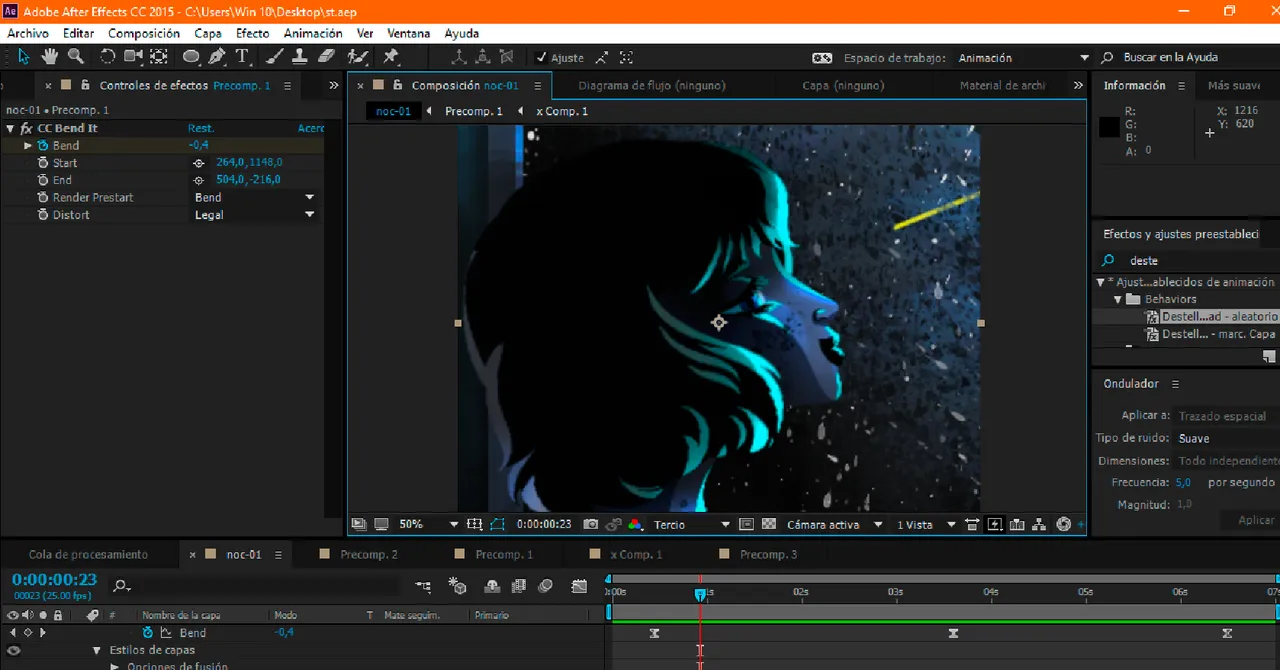1280x670 pixels.
Task: Show hidden panels with double-arrow next to Material
Action: pyautogui.click(x=1078, y=86)
